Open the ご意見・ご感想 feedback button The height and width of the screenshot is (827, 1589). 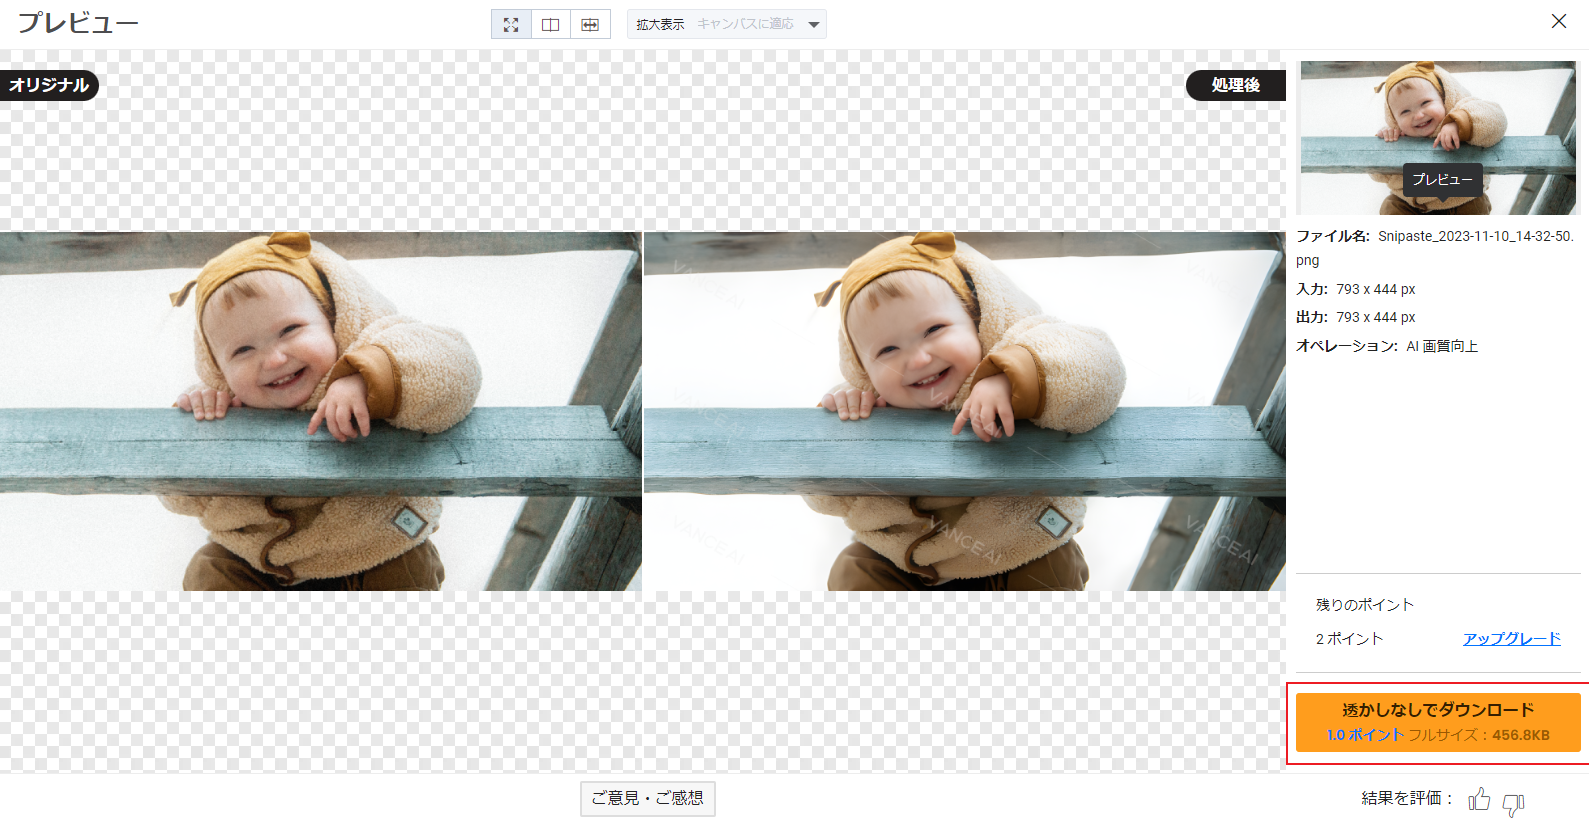[x=647, y=798]
